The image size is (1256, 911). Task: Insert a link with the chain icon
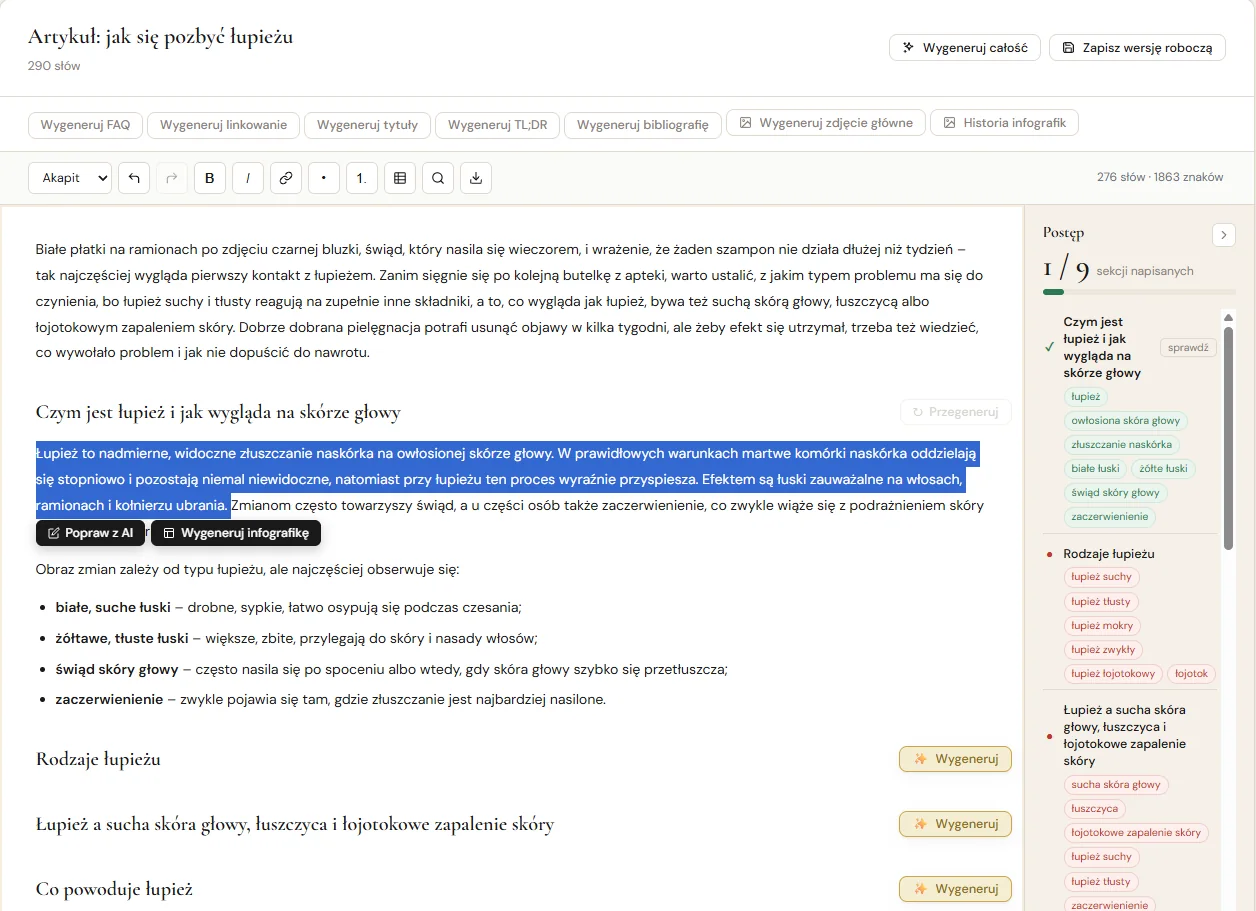click(x=286, y=178)
